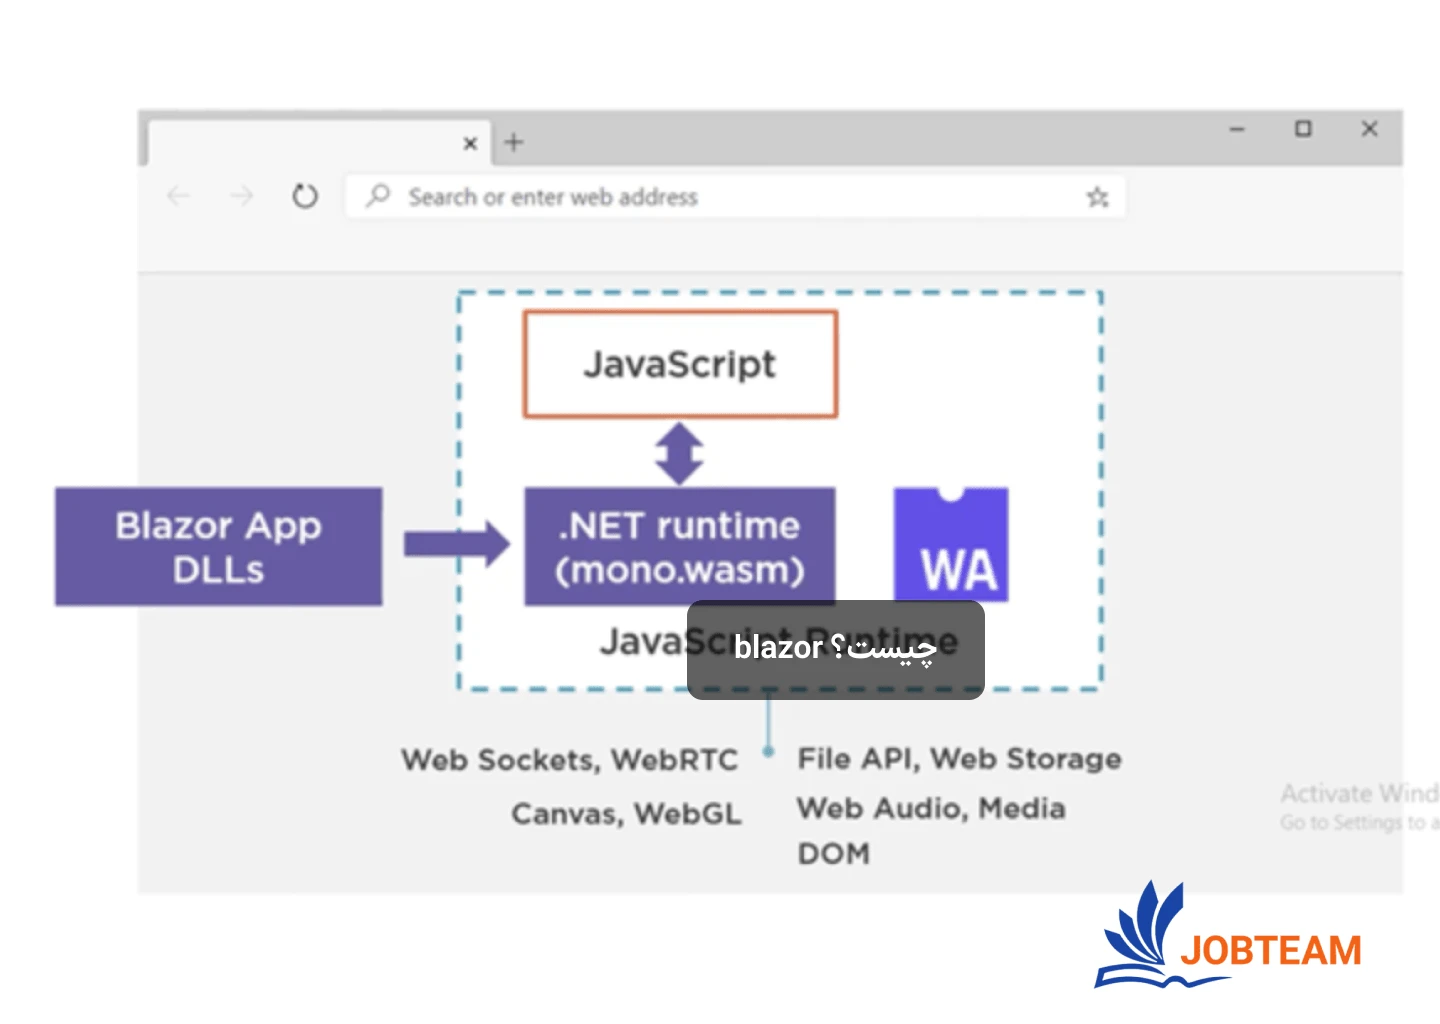Click the JavaScript box
Image resolution: width=1440 pixels, height=1024 pixels.
pos(680,364)
